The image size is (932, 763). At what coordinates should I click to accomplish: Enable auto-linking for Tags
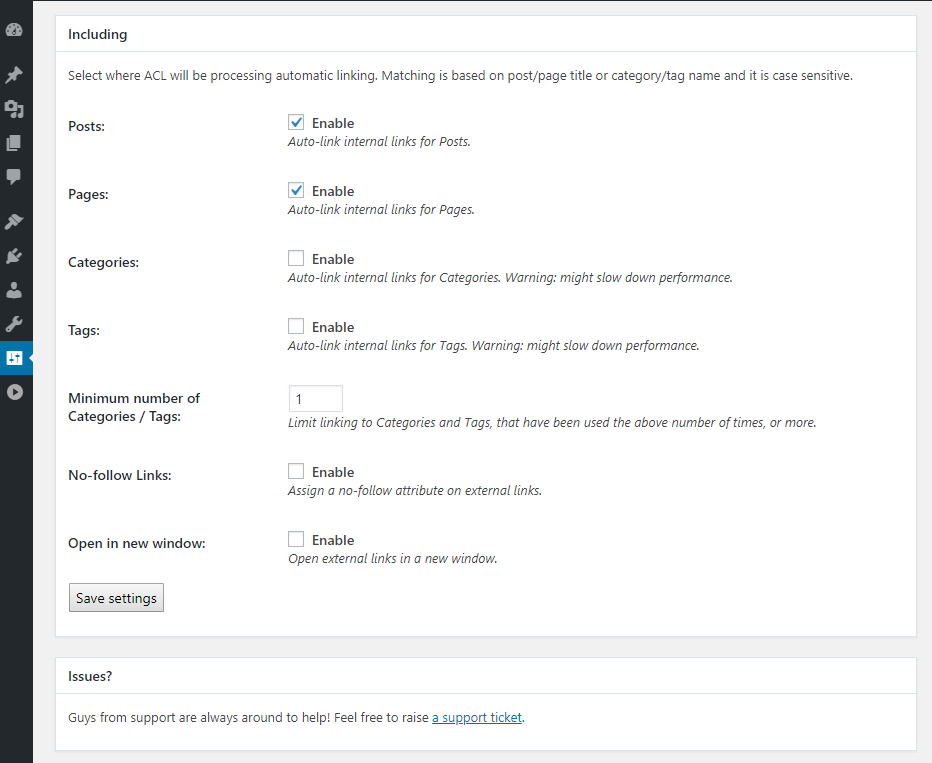[296, 327]
